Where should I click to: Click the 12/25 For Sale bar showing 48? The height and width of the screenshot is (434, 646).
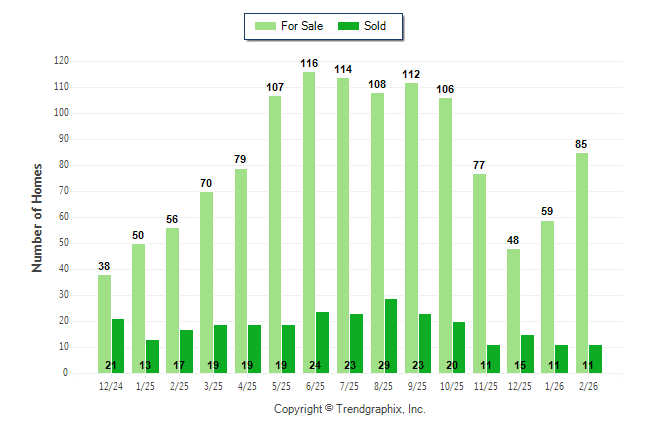tap(513, 311)
